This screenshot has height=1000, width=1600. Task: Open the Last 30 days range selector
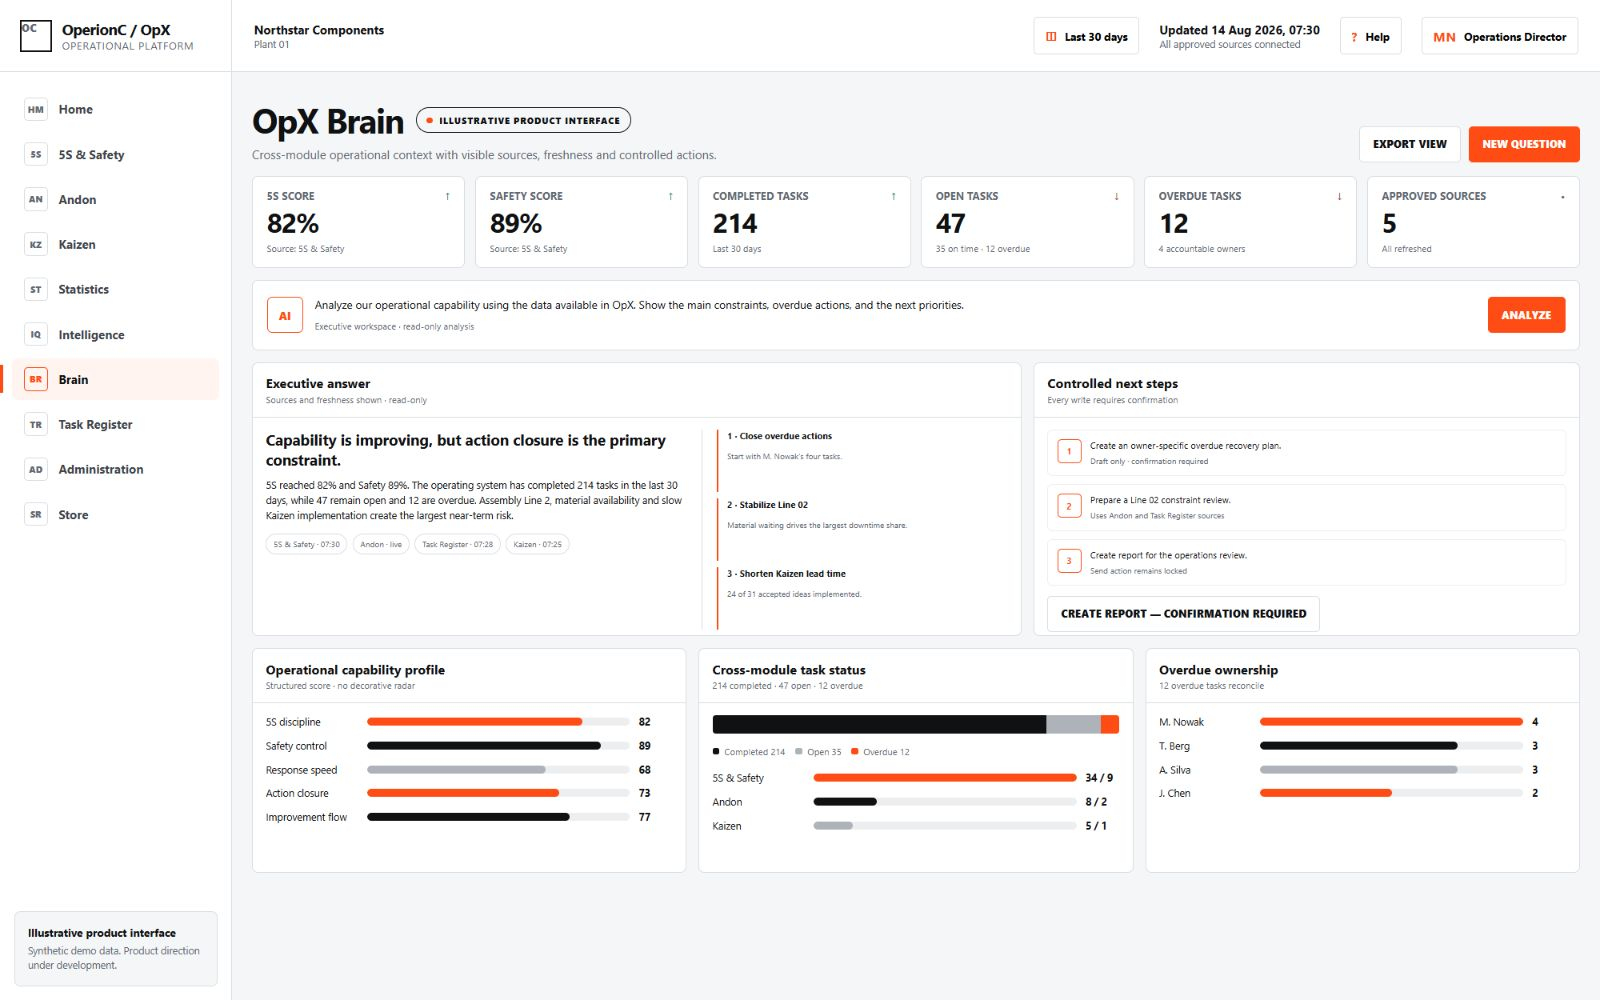click(1086, 37)
